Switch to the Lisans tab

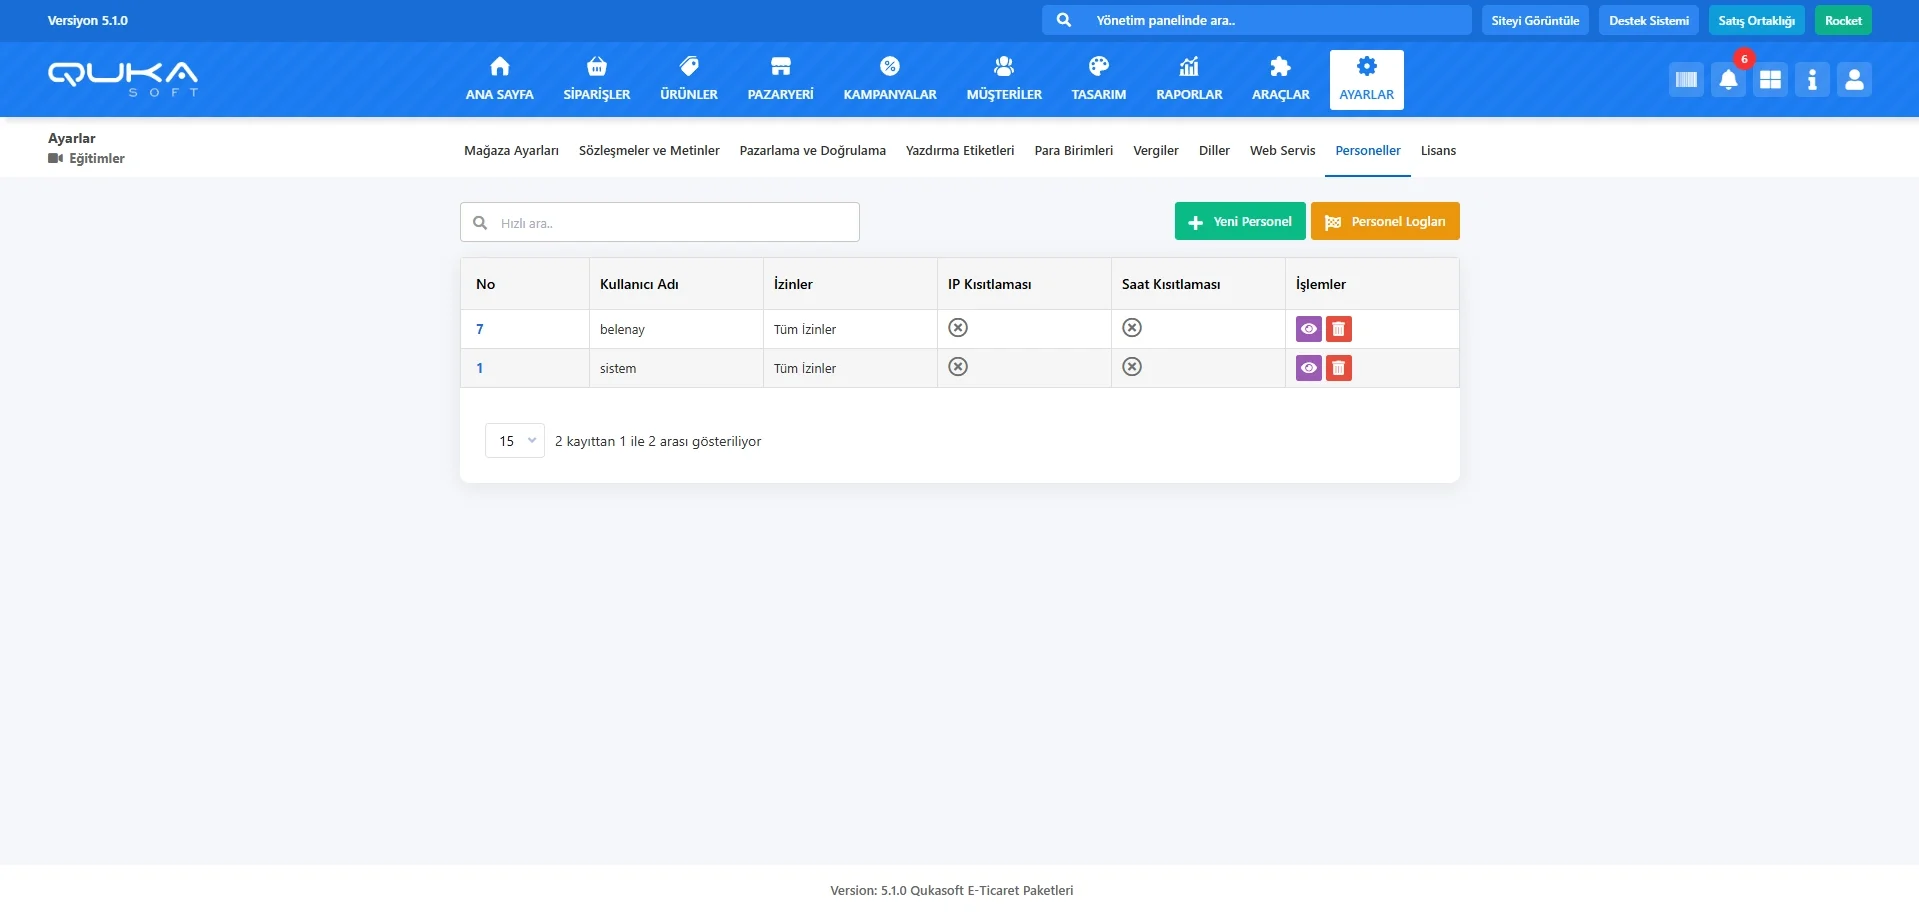pos(1438,151)
